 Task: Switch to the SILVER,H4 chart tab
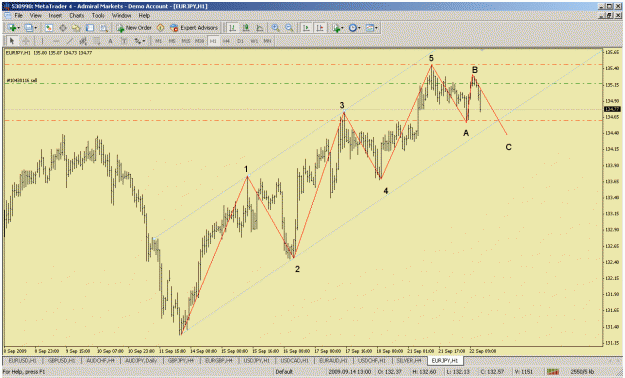pos(409,360)
